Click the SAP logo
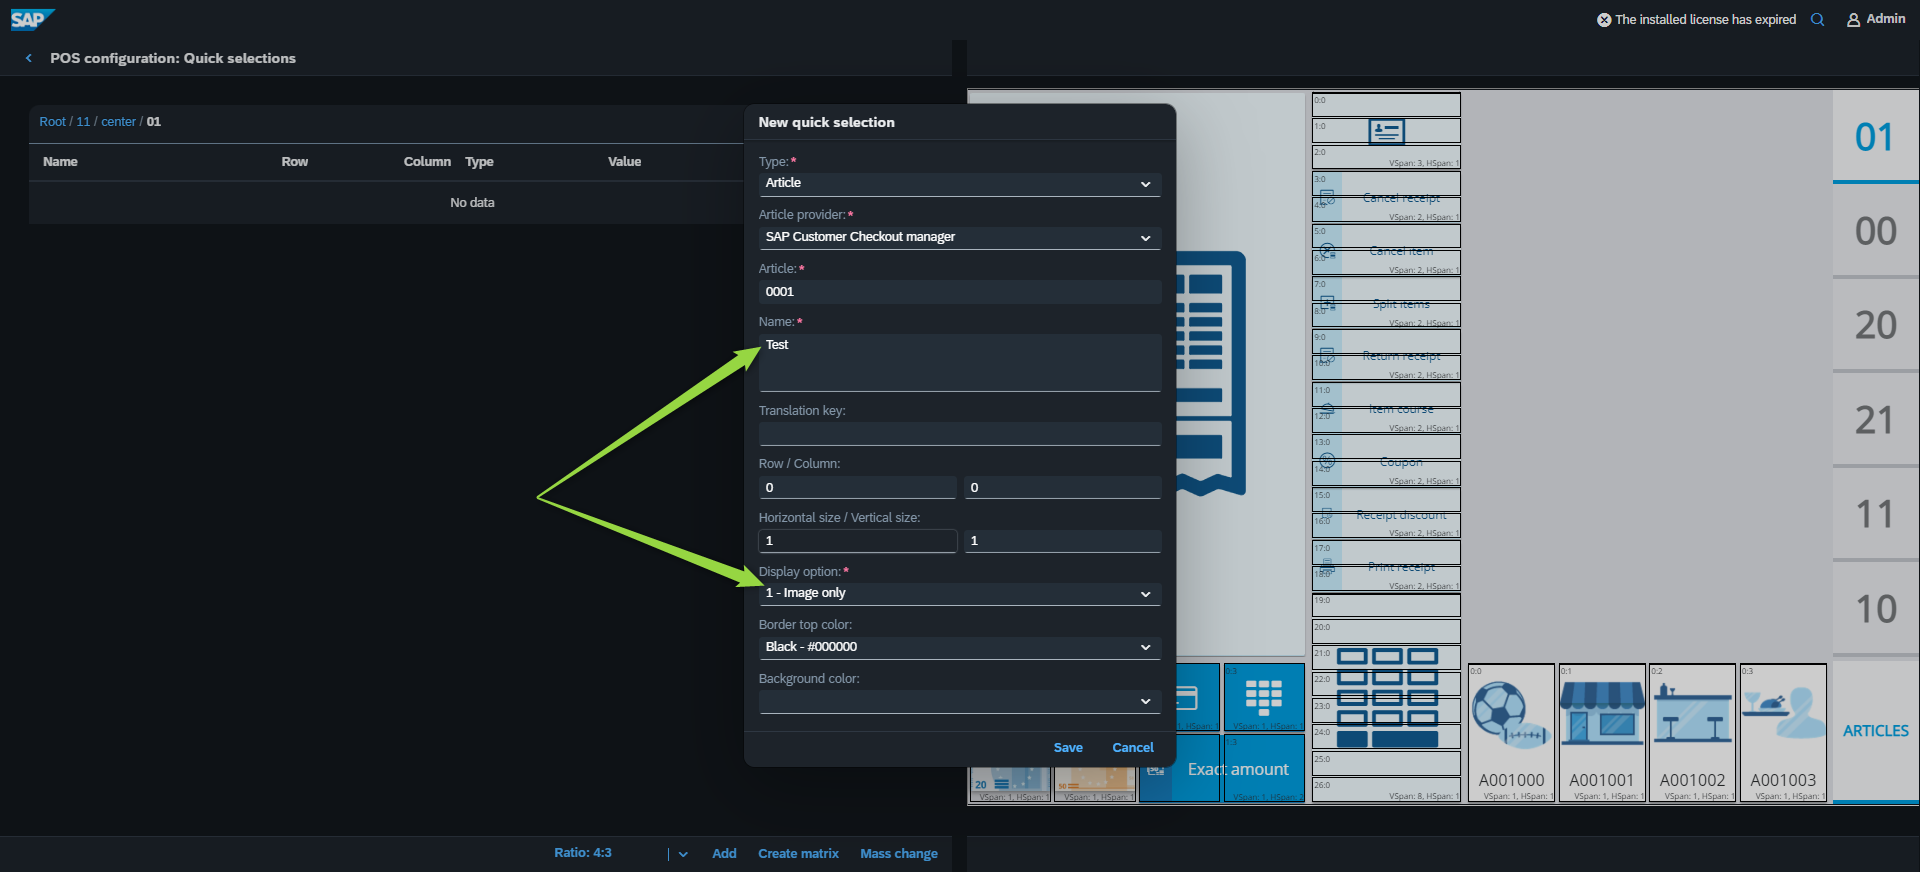This screenshot has height=872, width=1920. (x=30, y=19)
